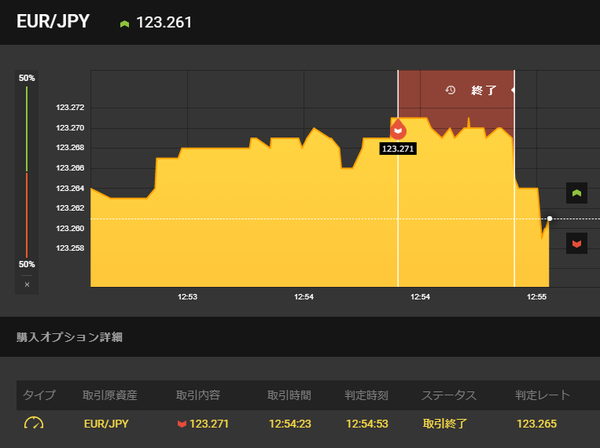
Task: Click the 123.272 price axis label
Action: click(x=70, y=108)
